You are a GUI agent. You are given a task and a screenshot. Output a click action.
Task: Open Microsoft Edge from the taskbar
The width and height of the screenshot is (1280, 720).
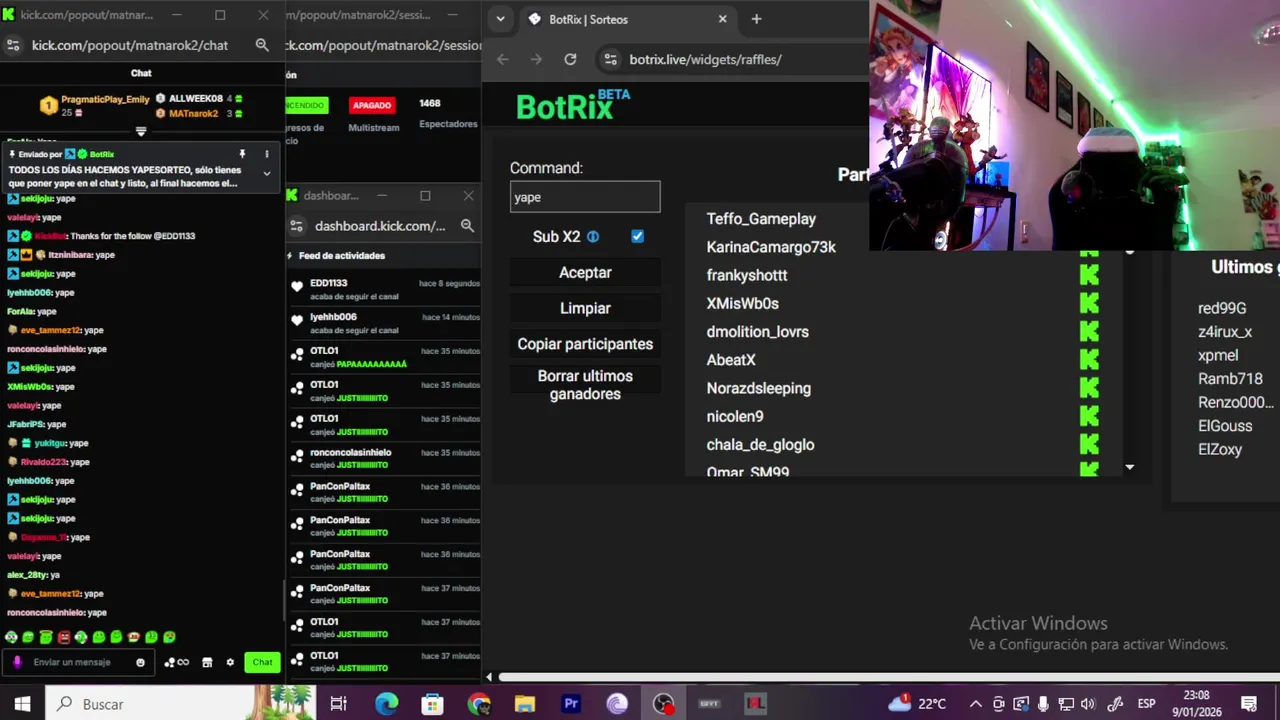click(x=386, y=704)
